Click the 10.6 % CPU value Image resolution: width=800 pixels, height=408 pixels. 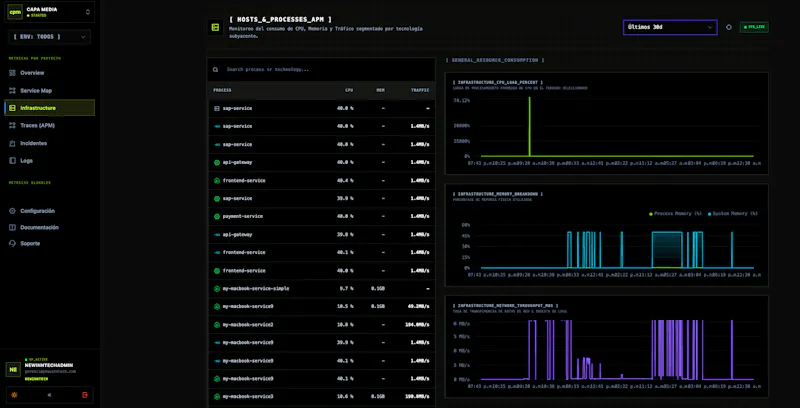(345, 397)
